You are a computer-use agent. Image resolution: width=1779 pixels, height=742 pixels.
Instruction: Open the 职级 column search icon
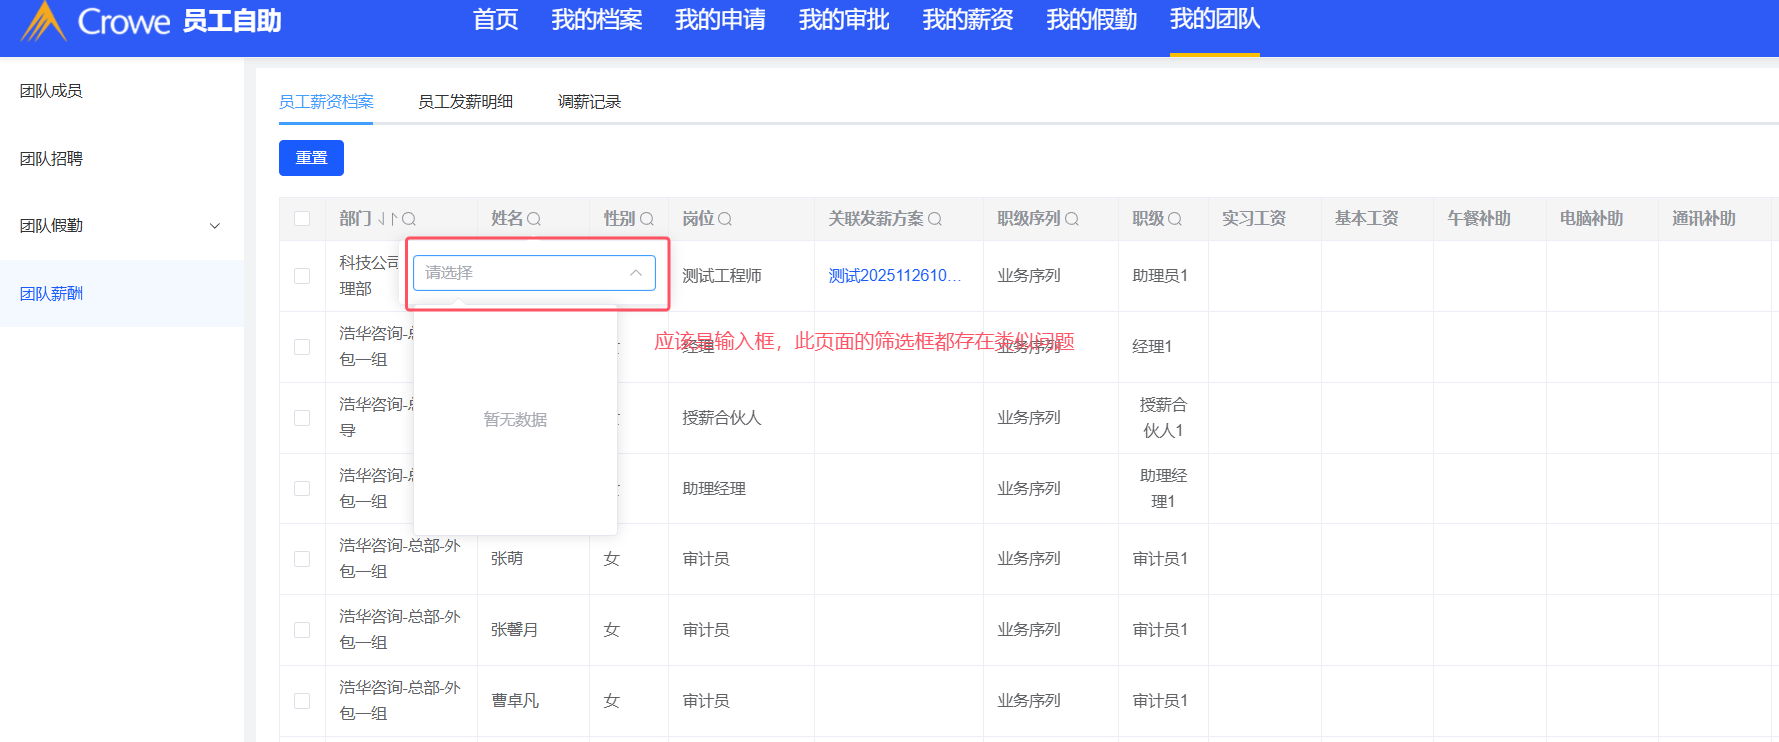1175,219
